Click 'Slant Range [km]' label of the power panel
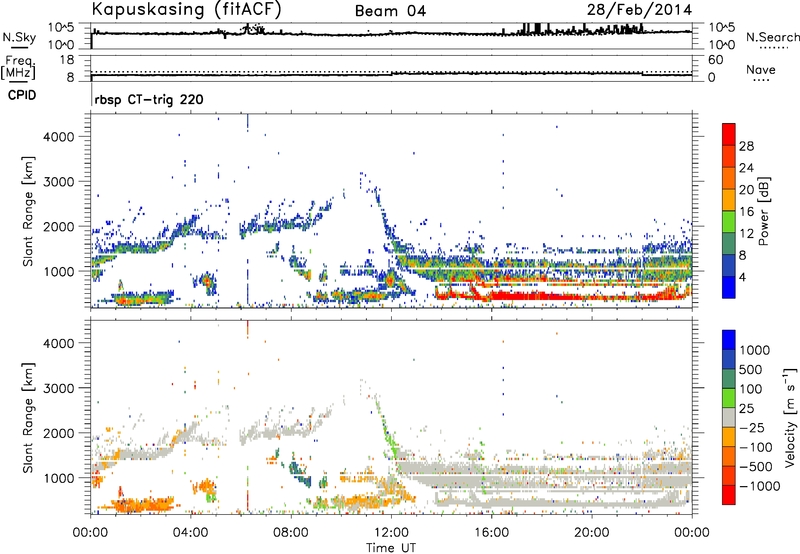This screenshot has width=800, height=554. click(28, 211)
